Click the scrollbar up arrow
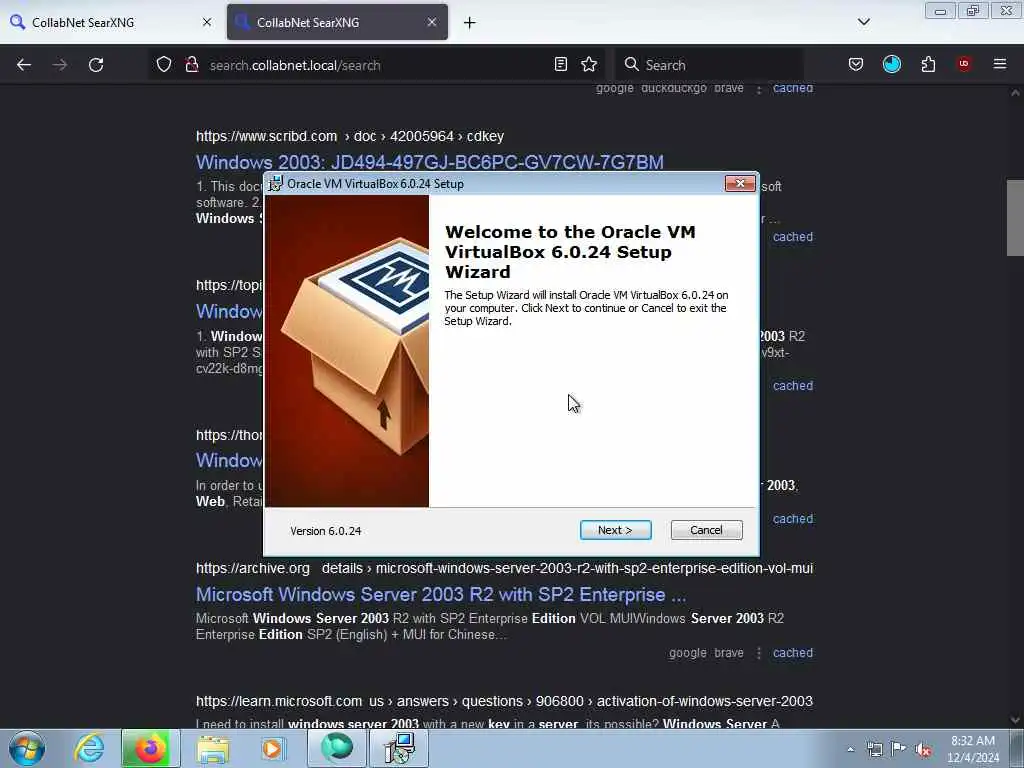The image size is (1024, 768). [1015, 93]
